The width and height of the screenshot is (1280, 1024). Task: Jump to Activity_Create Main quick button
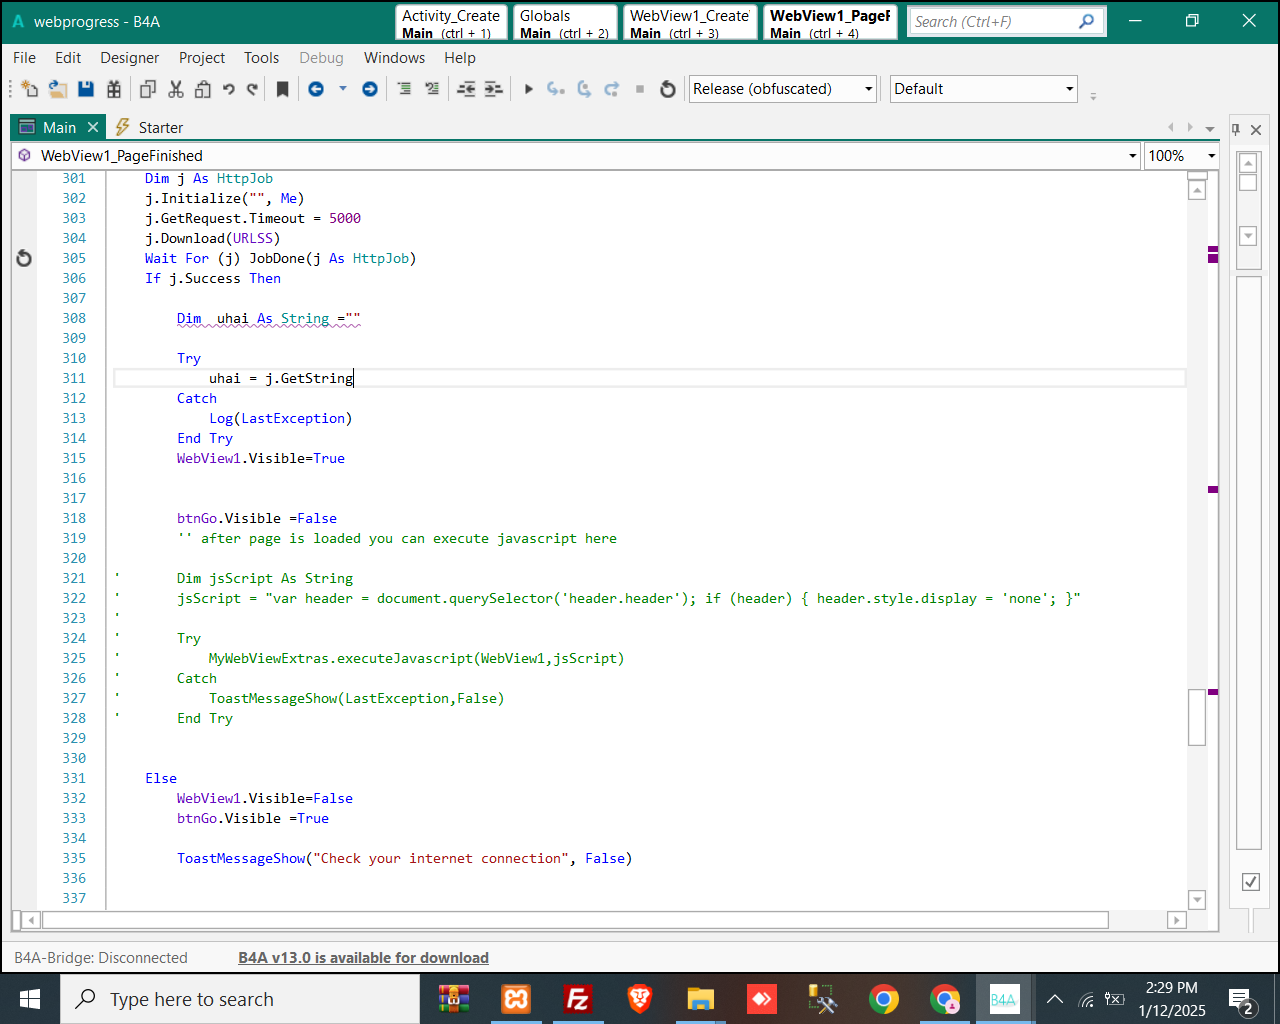450,23
